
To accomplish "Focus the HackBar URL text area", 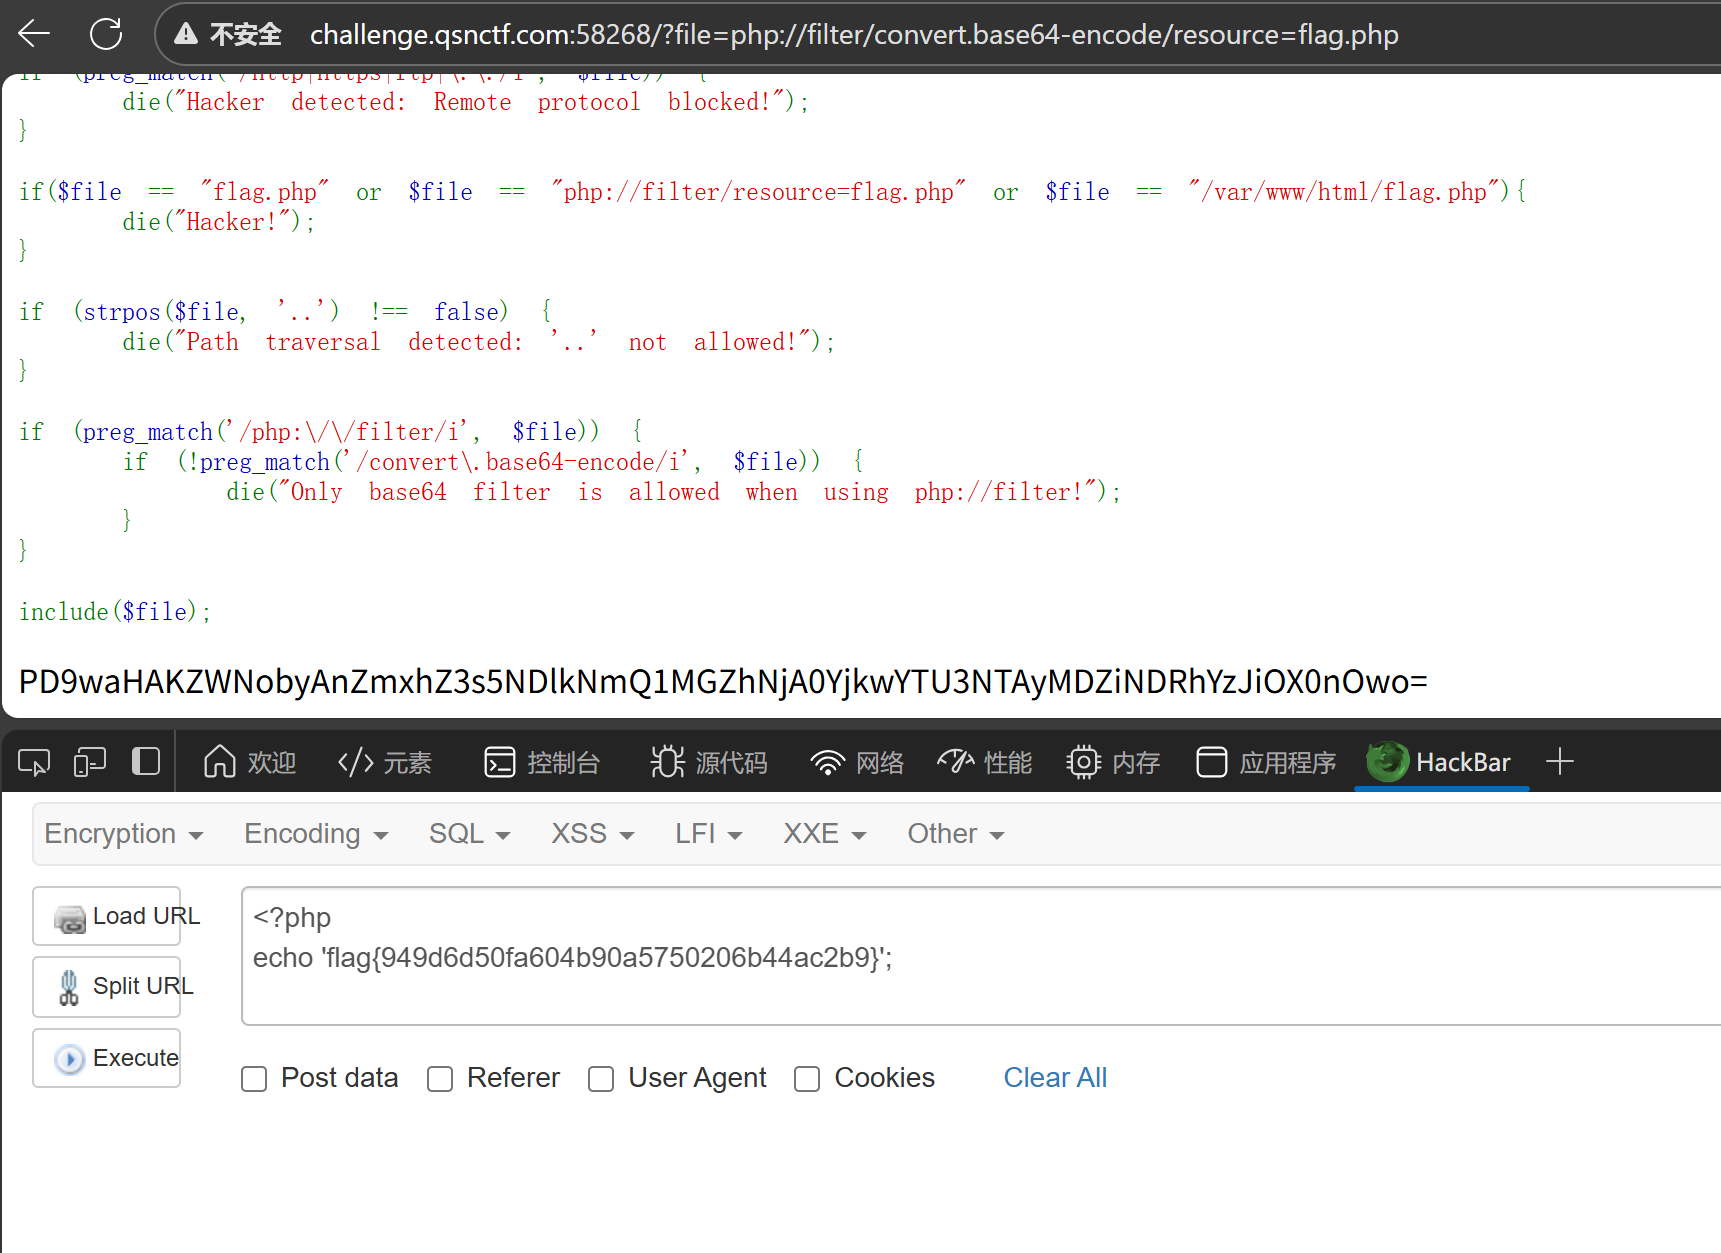I will tap(981, 956).
